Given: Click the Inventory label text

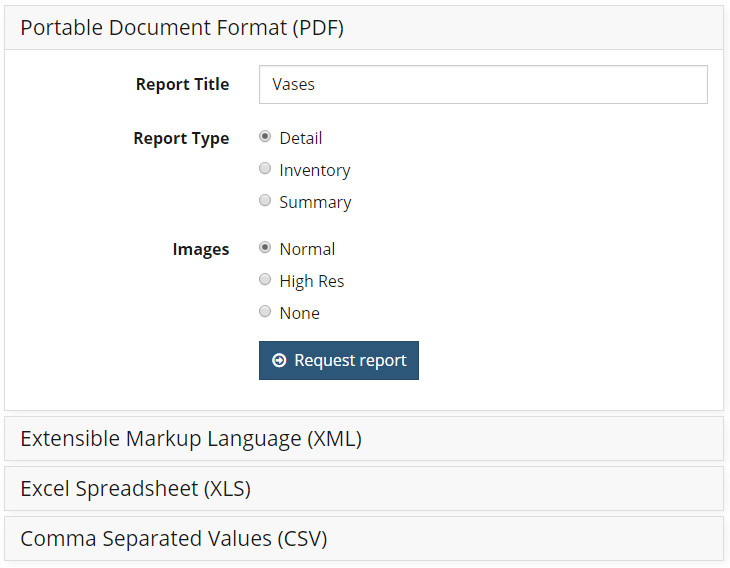Looking at the screenshot, I should [315, 170].
